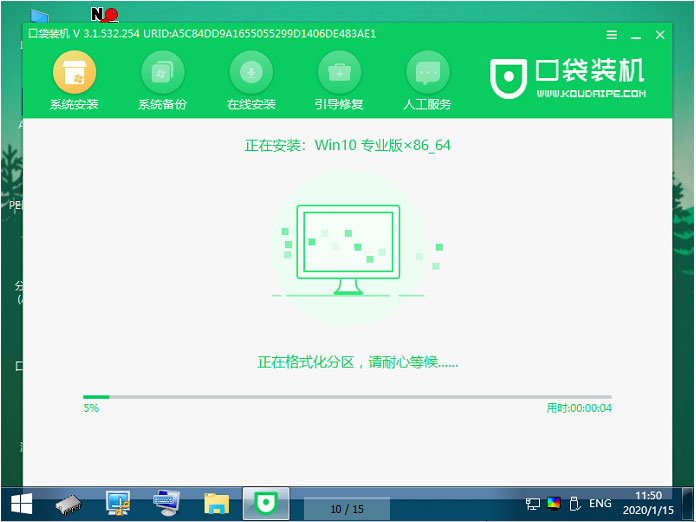Image resolution: width=696 pixels, height=522 pixels.
Task: Open 引导修复 (Boot Repair) tool
Action: 339,74
